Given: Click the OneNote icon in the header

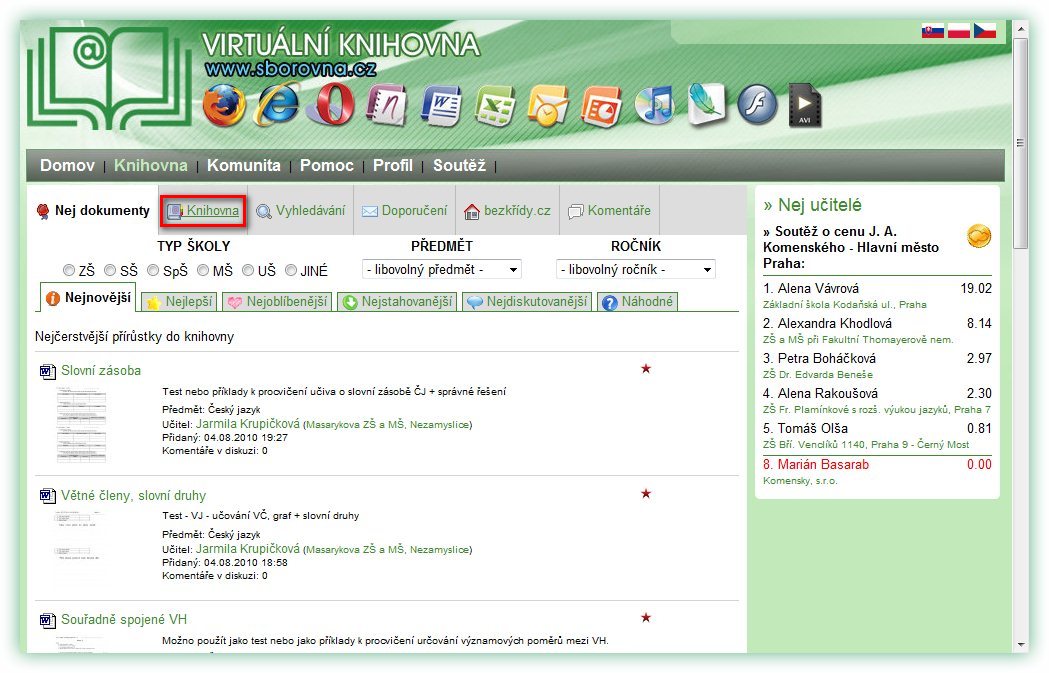Looking at the screenshot, I should 387,105.
